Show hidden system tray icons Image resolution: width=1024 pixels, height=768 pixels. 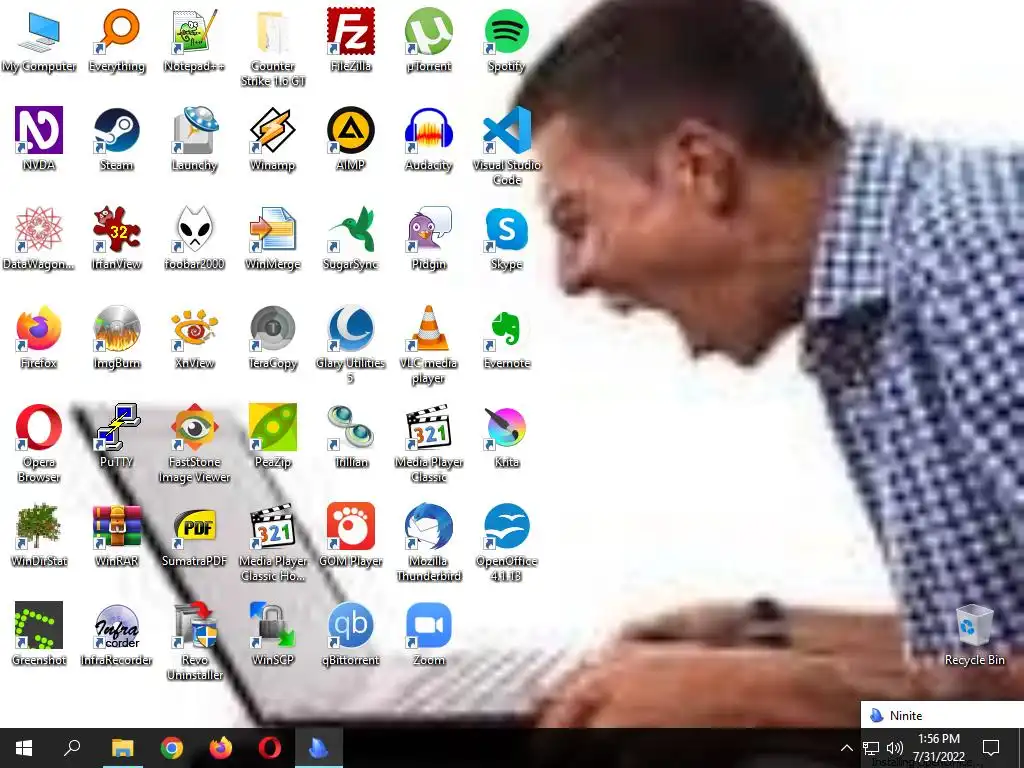pyautogui.click(x=846, y=748)
